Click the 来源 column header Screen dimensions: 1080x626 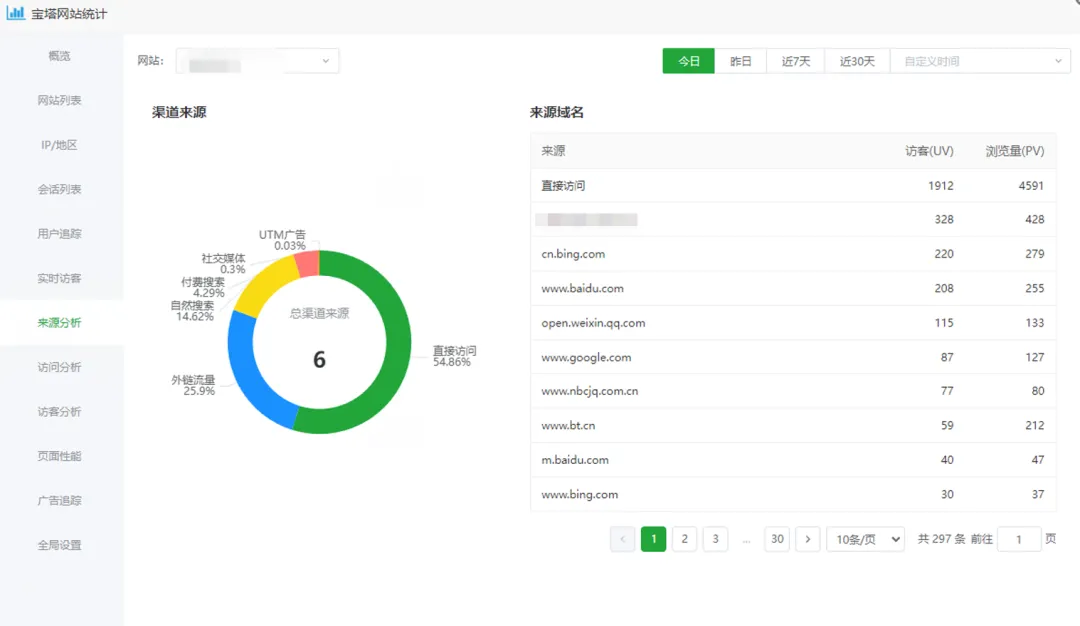click(x=553, y=151)
